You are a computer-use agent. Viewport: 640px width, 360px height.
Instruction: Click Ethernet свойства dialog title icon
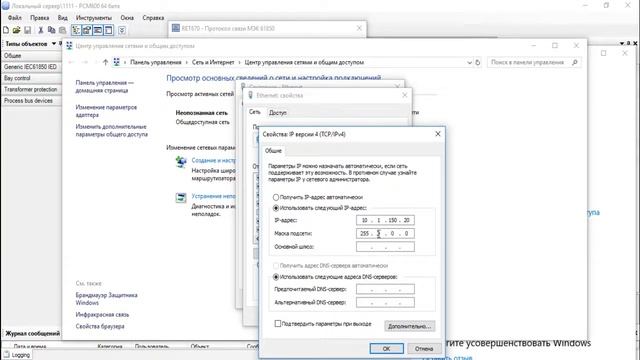(251, 95)
